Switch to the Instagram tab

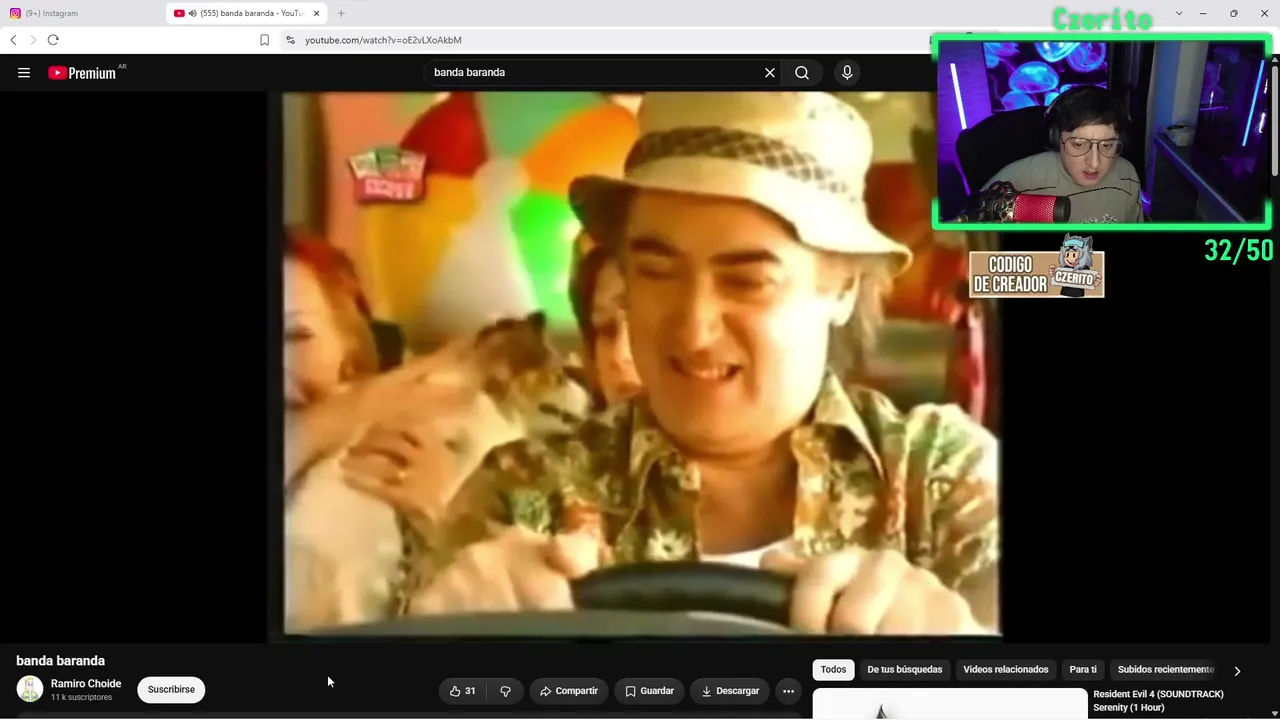[x=80, y=13]
